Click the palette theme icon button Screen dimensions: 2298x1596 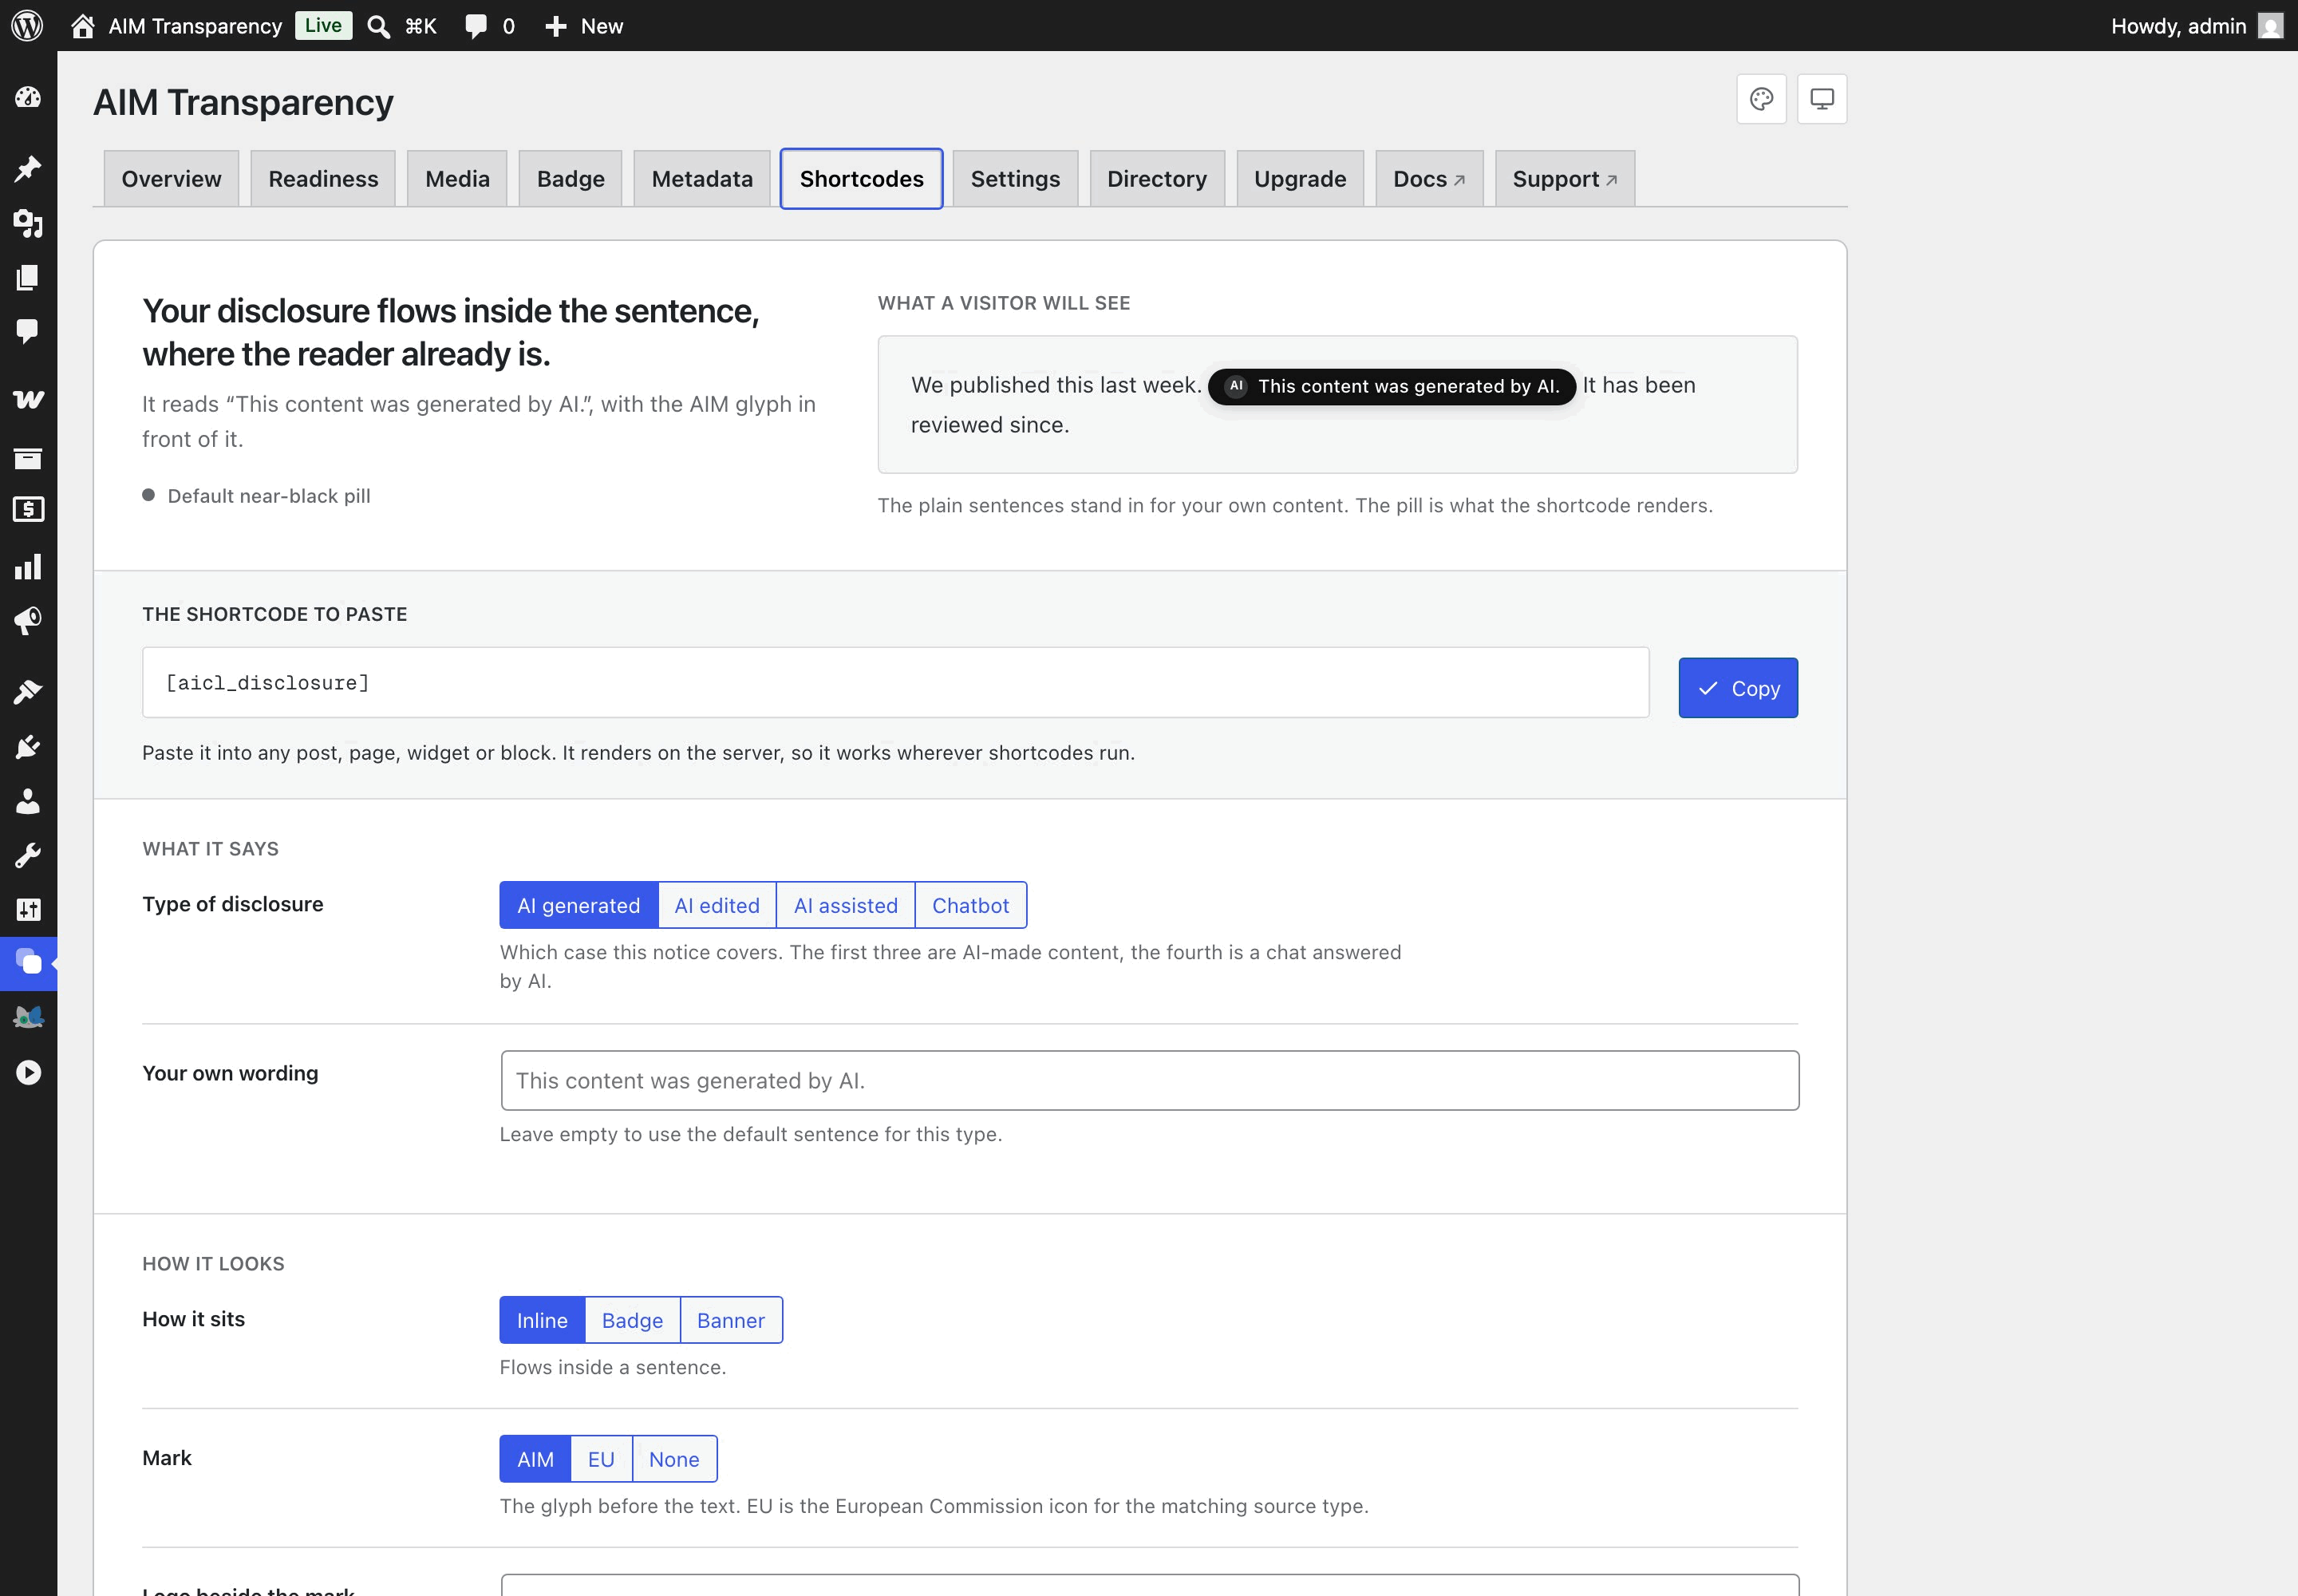1761,99
